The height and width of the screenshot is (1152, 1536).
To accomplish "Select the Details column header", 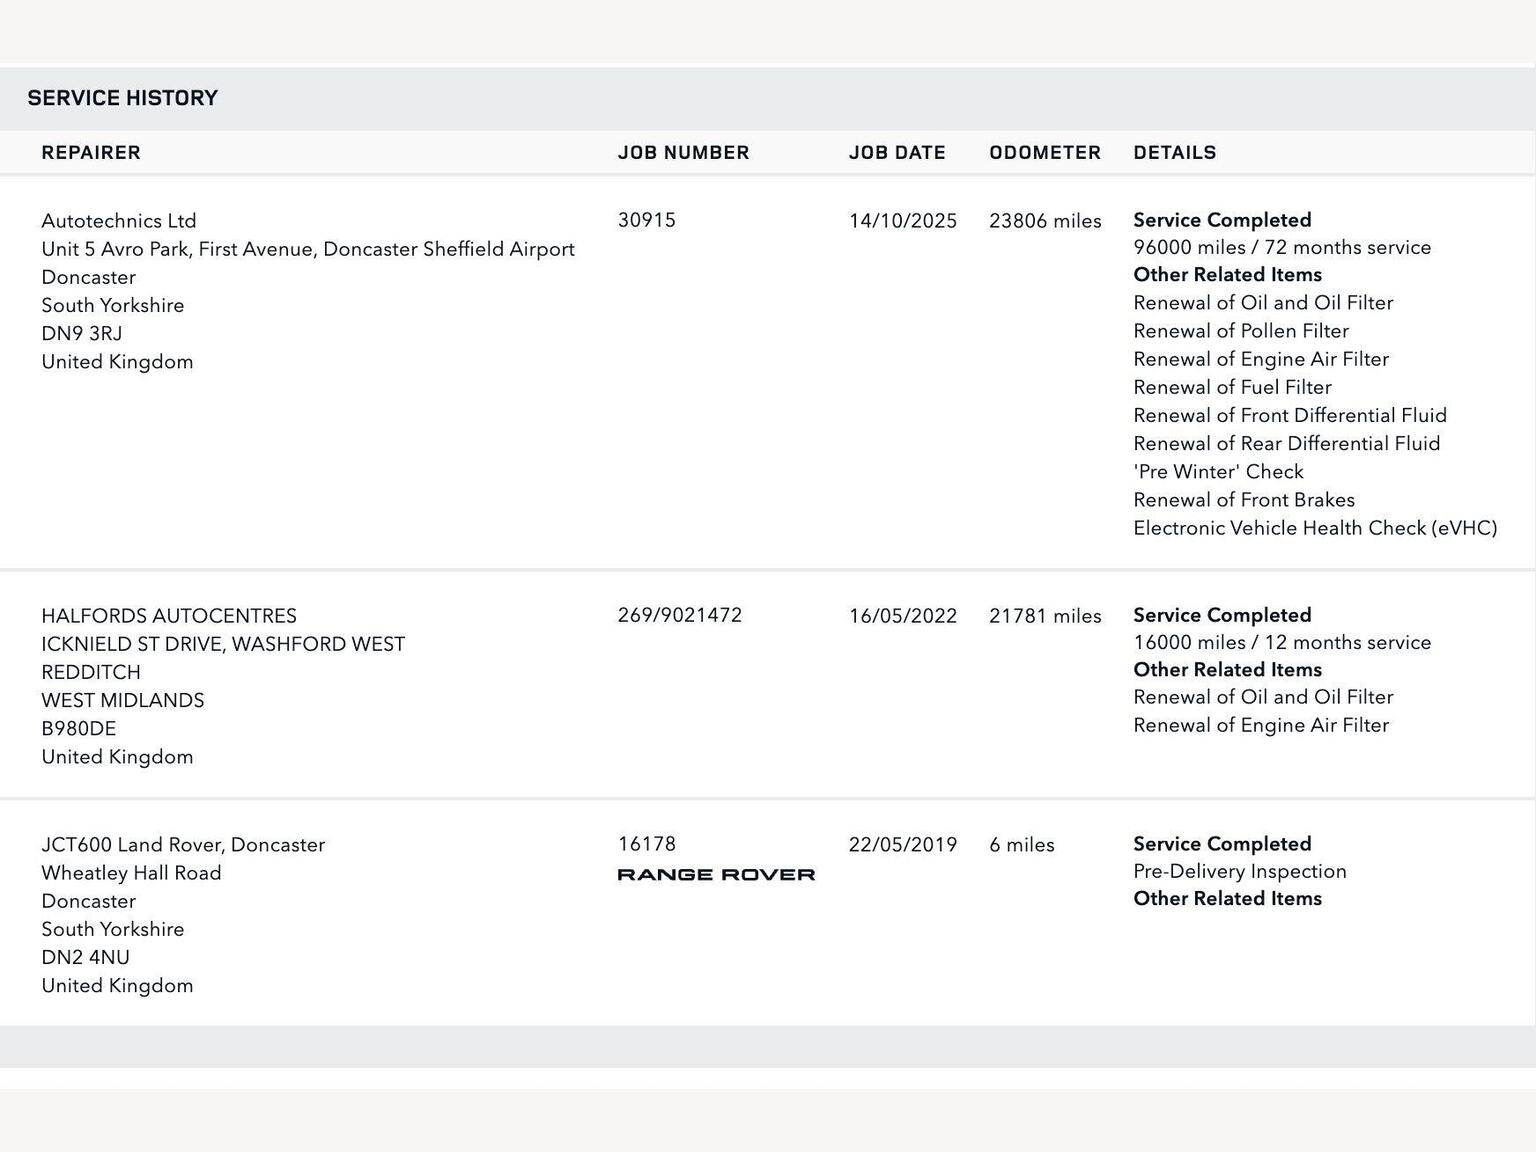I will click(1174, 153).
